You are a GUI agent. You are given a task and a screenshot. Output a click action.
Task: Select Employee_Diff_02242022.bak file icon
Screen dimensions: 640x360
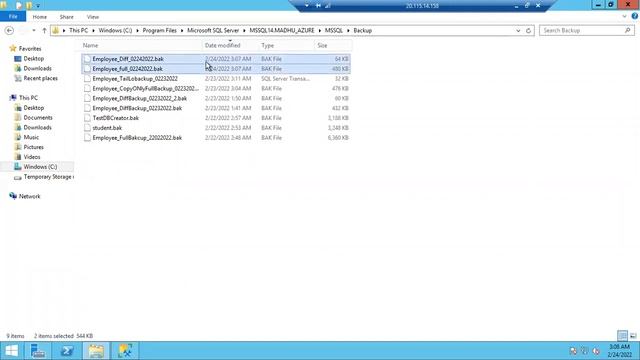click(x=87, y=59)
